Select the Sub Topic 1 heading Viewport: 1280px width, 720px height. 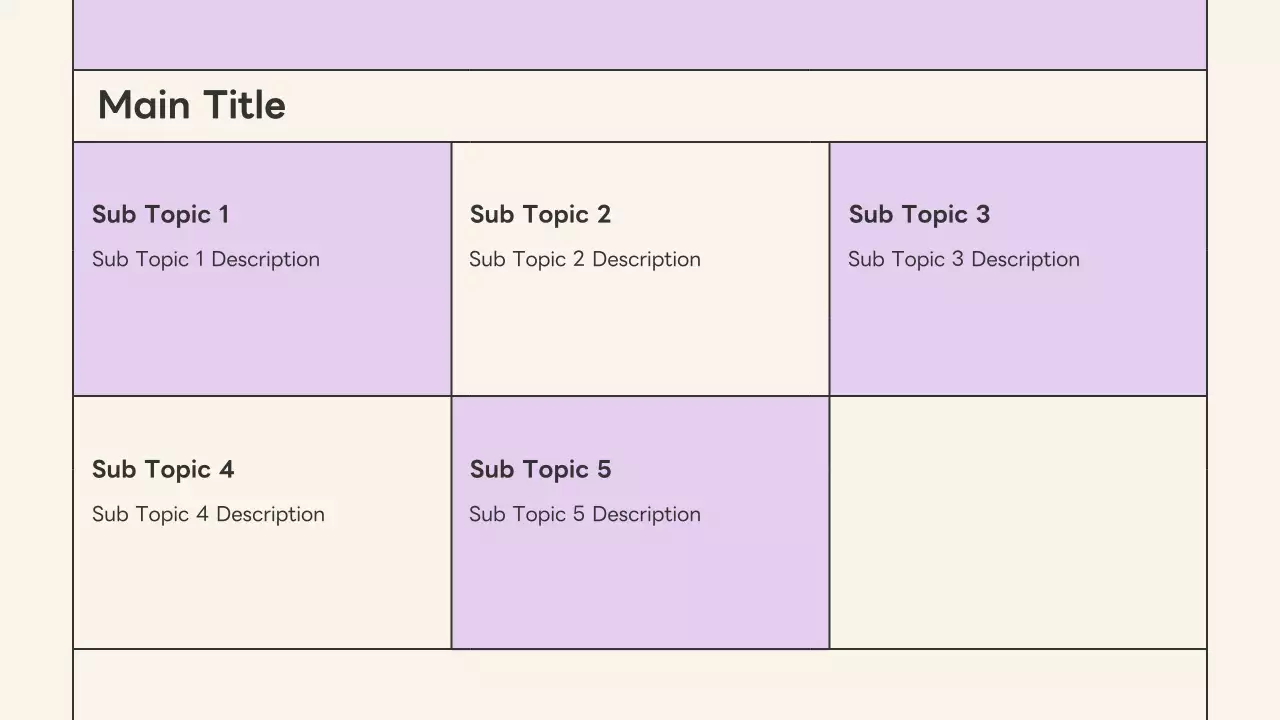click(x=160, y=214)
